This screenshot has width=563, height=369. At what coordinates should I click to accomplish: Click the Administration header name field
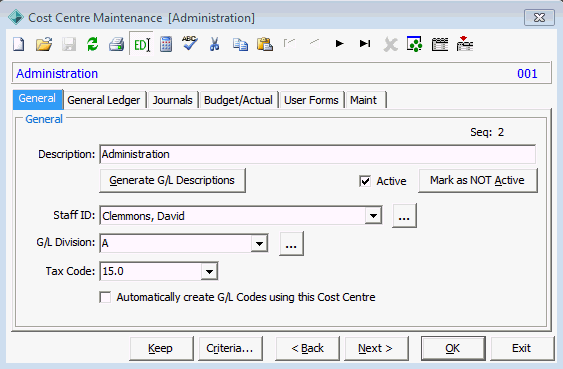(57, 74)
